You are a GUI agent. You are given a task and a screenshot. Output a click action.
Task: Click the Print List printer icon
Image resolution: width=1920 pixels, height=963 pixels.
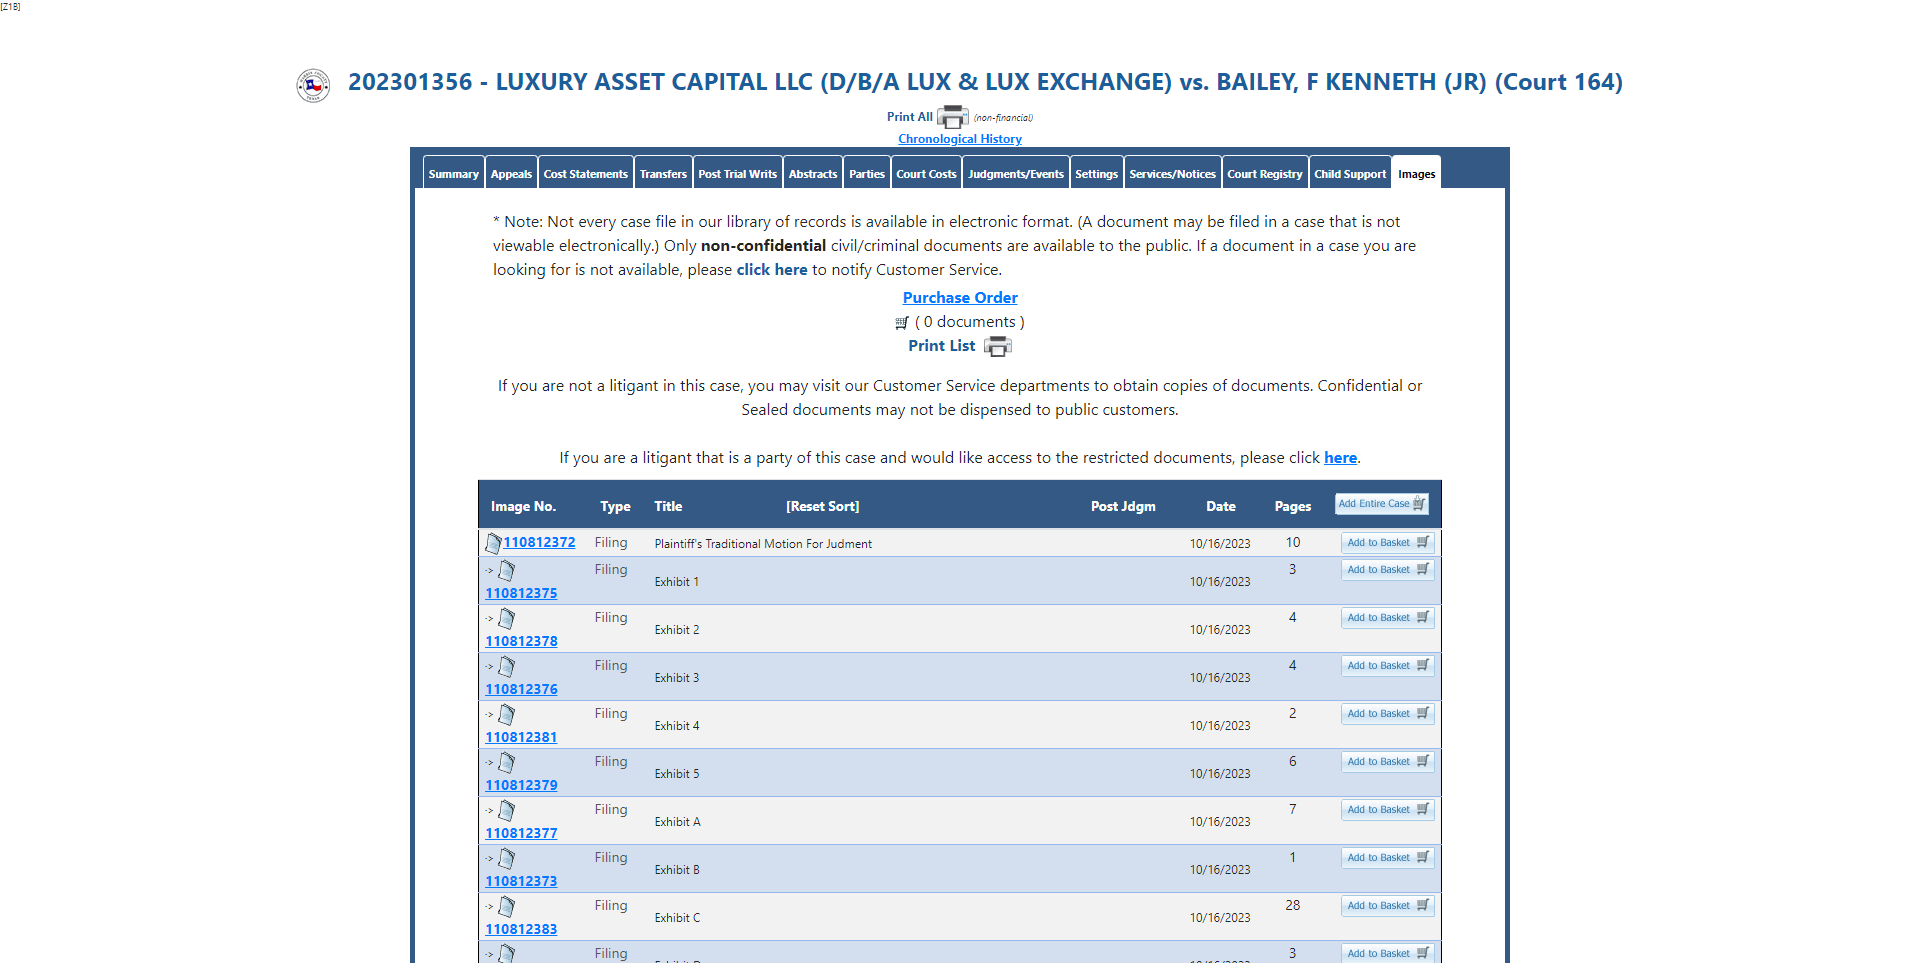pos(998,346)
